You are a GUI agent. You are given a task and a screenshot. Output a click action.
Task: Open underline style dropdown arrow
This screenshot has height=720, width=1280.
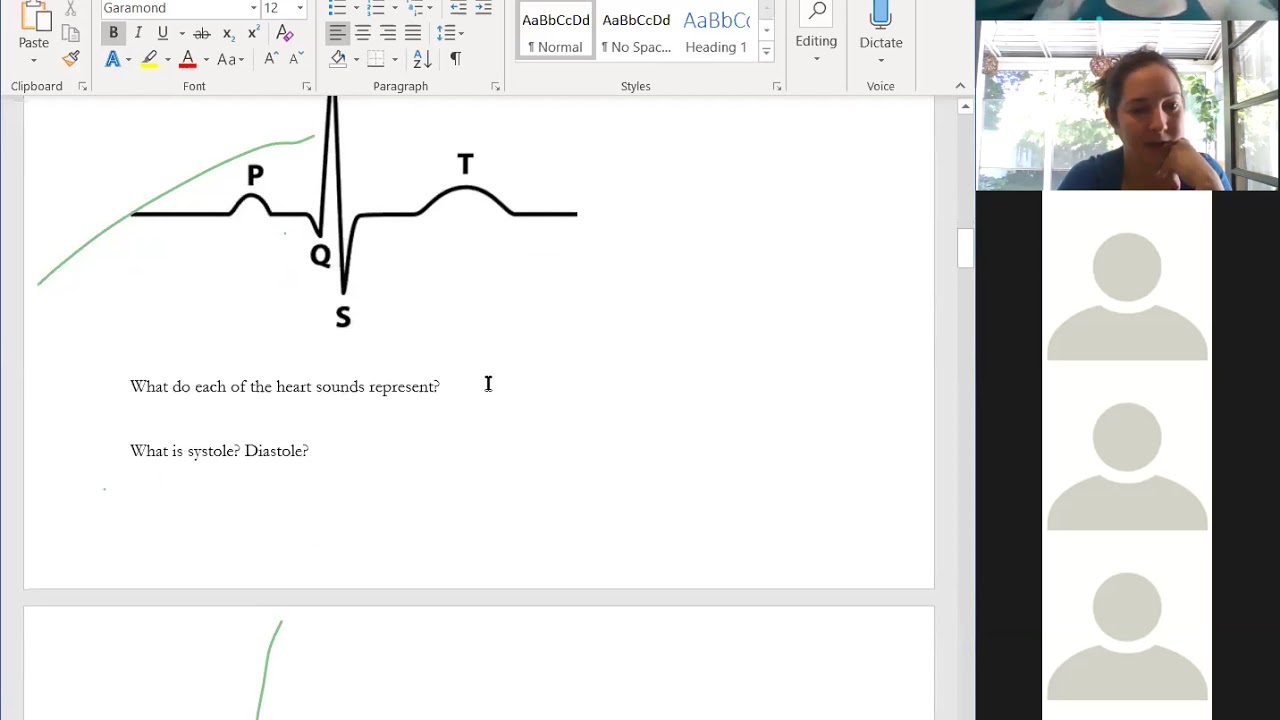[x=181, y=34]
